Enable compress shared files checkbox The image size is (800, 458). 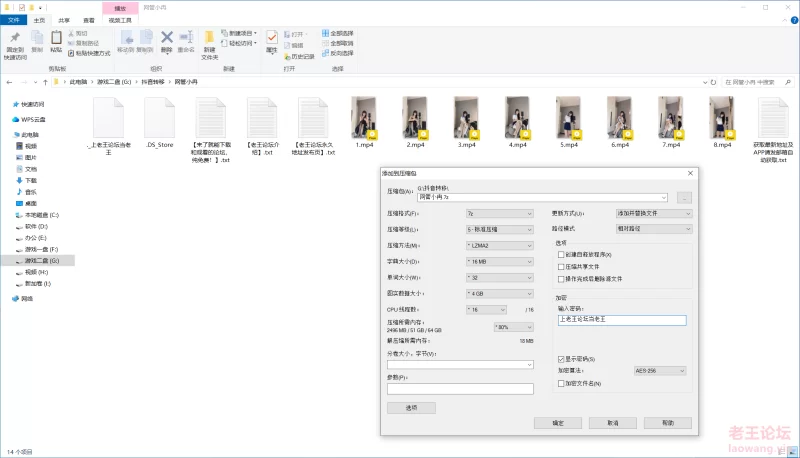561,267
